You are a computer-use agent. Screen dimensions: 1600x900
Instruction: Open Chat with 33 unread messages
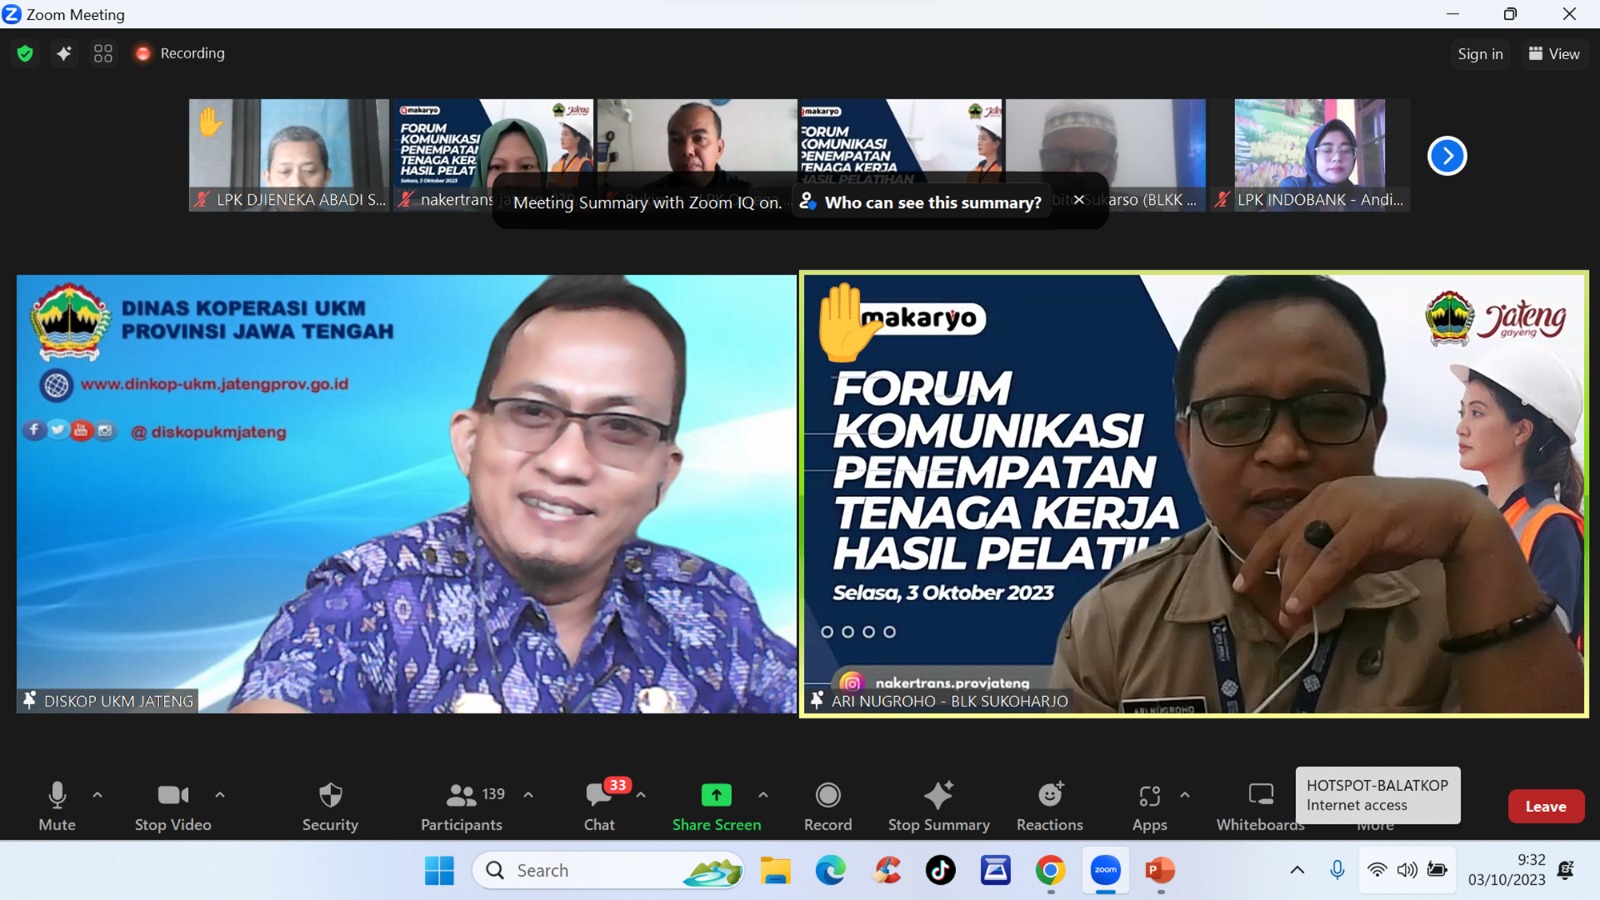(x=600, y=806)
